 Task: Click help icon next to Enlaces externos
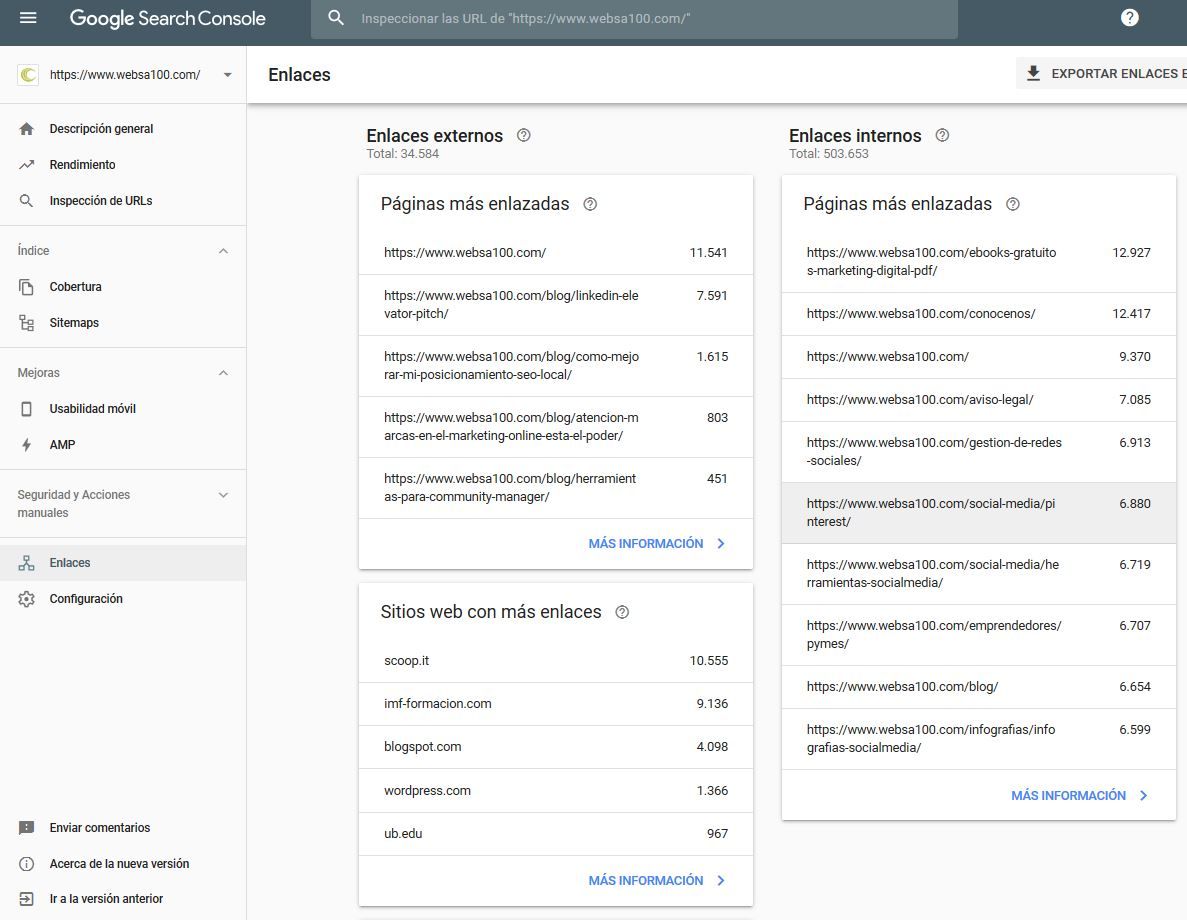click(523, 136)
